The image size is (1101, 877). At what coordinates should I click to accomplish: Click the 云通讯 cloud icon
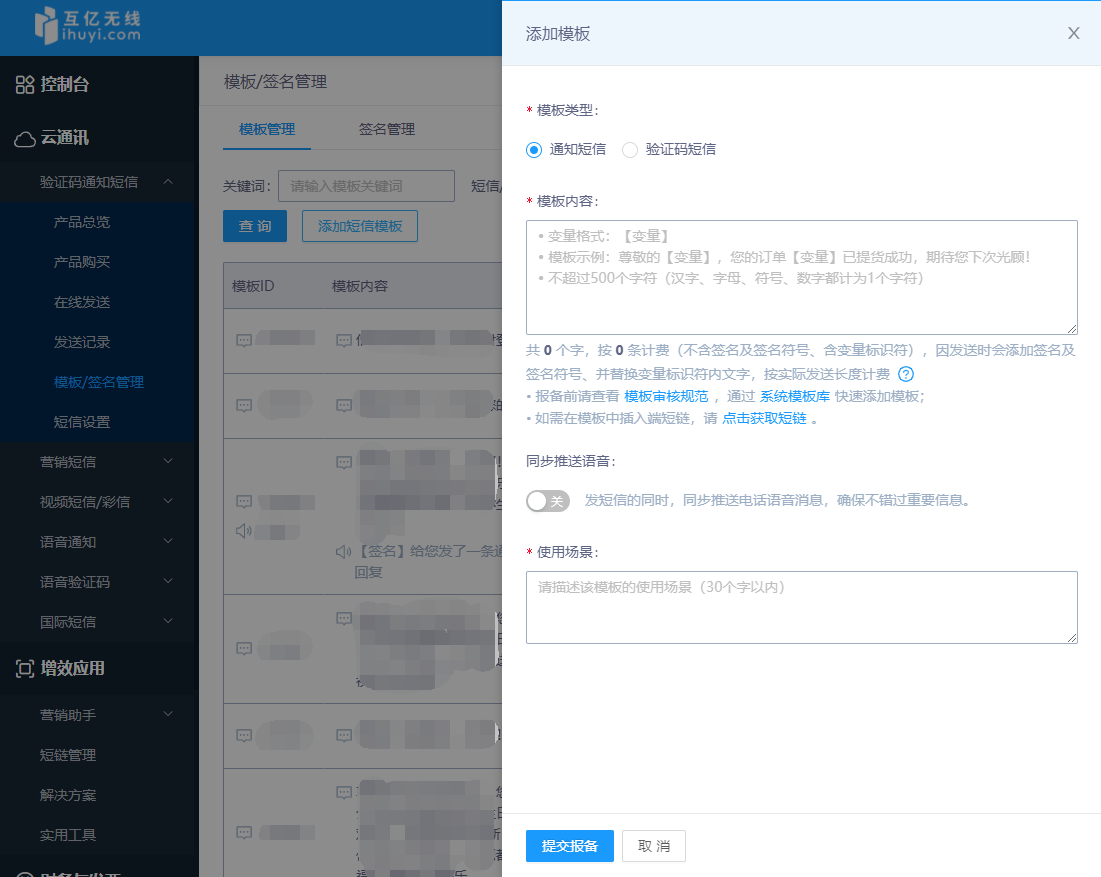pos(25,139)
